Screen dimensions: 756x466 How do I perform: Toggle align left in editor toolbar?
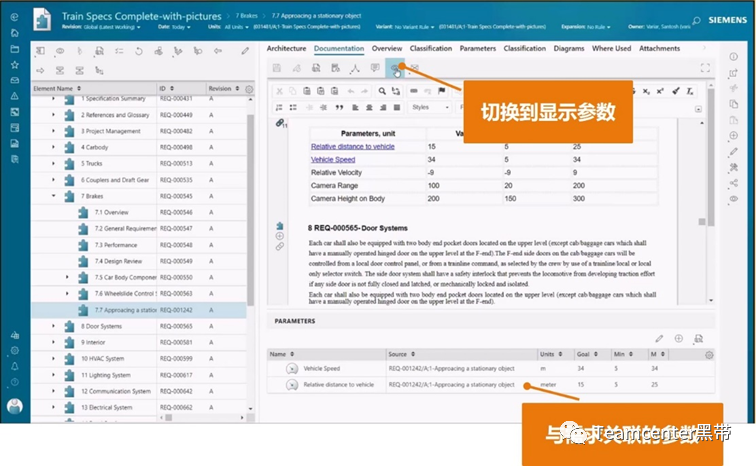click(355, 107)
